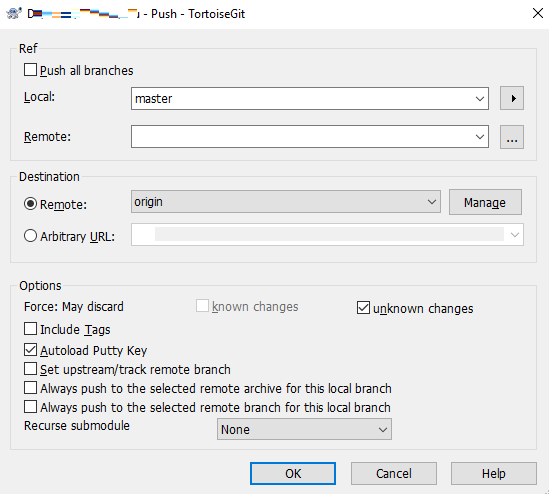The width and height of the screenshot is (549, 494).
Task: Open Recurse submodule None dropdown
Action: coord(304,429)
